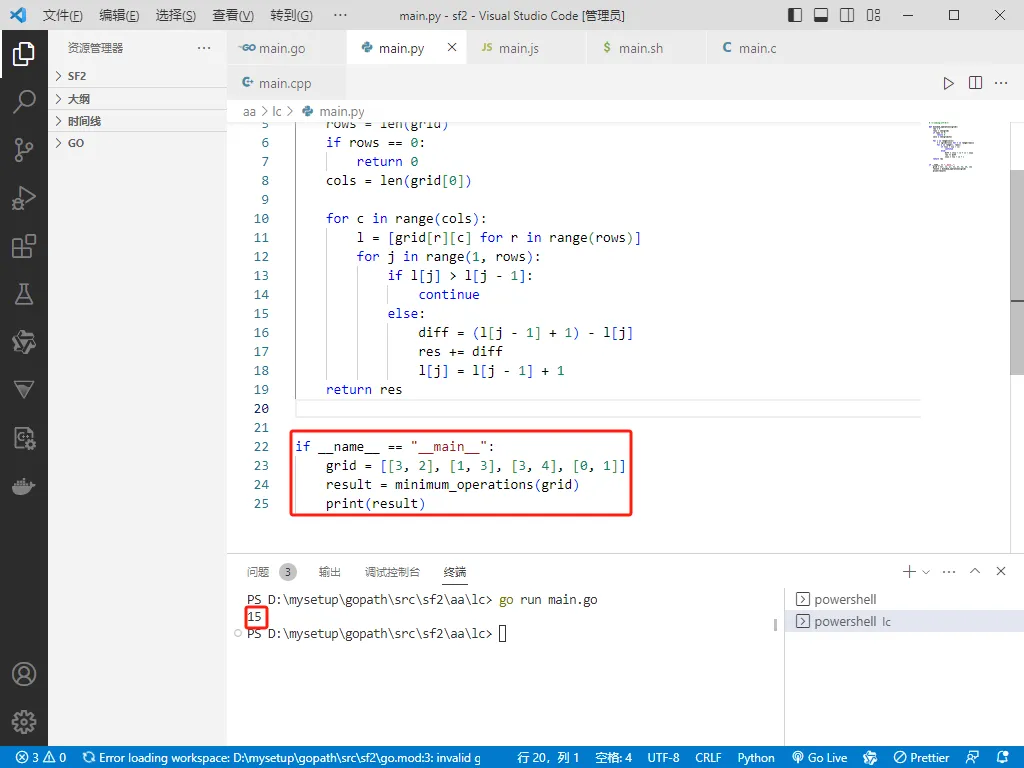1024x768 pixels.
Task: Click the Prettier status bar item
Action: [x=921, y=758]
